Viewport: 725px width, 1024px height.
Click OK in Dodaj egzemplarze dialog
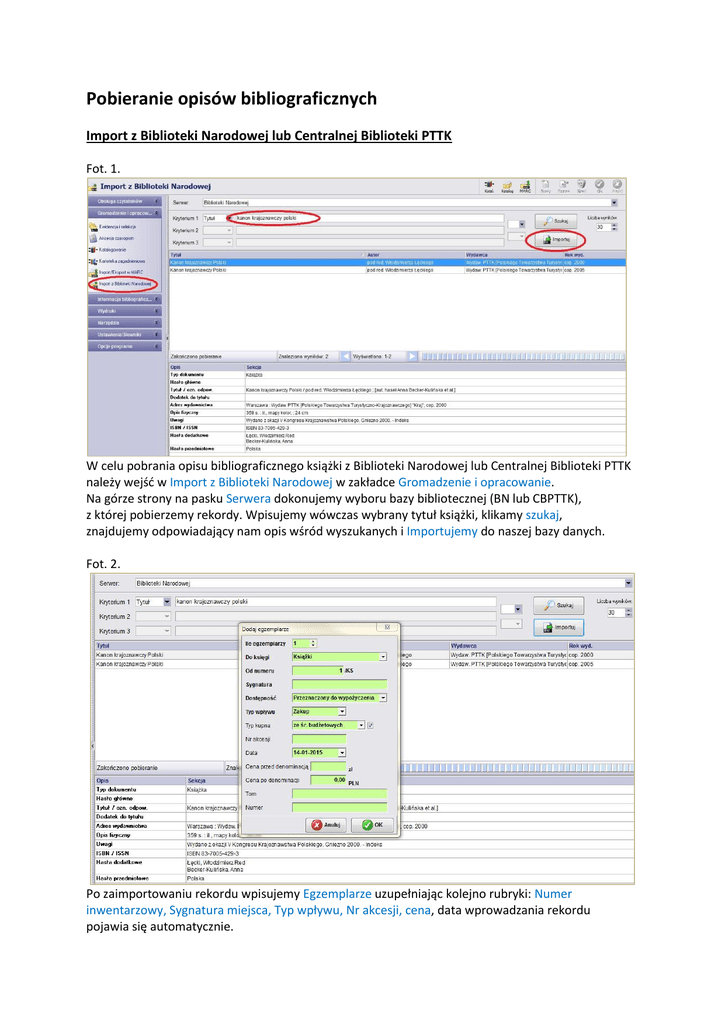(373, 825)
